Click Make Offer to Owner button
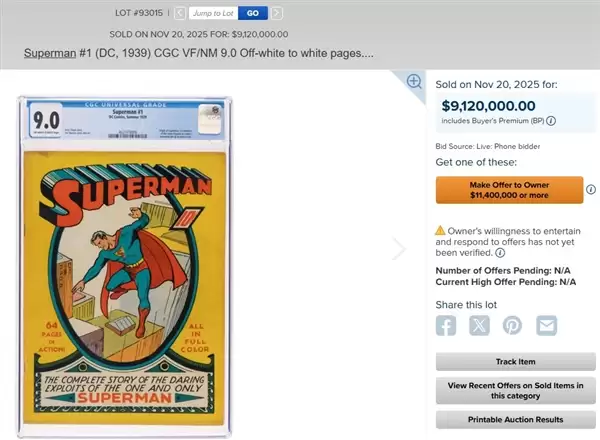600x440 pixels. 509,190
